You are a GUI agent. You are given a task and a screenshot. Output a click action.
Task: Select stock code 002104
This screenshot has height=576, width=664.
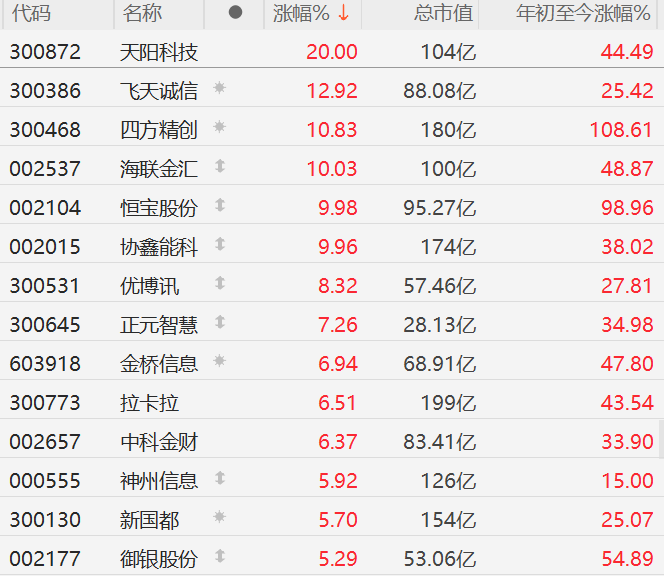pyautogui.click(x=45, y=208)
